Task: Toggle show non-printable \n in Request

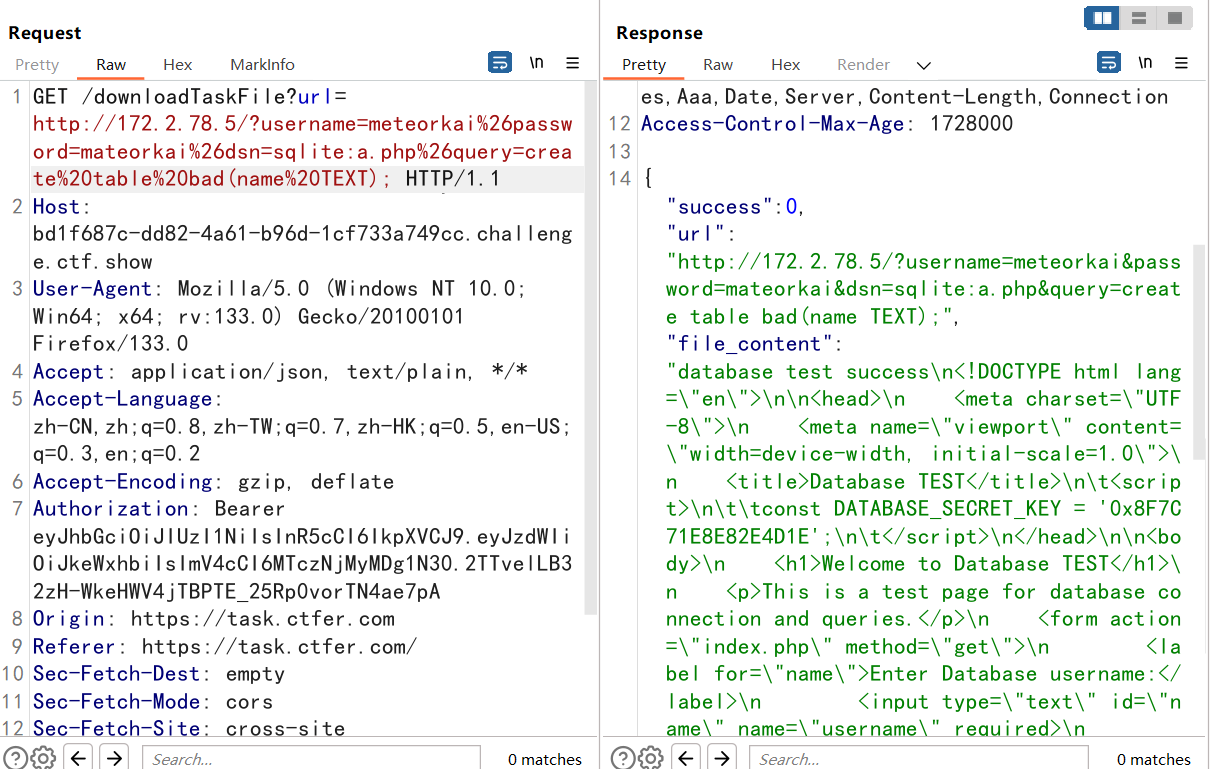Action: pyautogui.click(x=536, y=62)
